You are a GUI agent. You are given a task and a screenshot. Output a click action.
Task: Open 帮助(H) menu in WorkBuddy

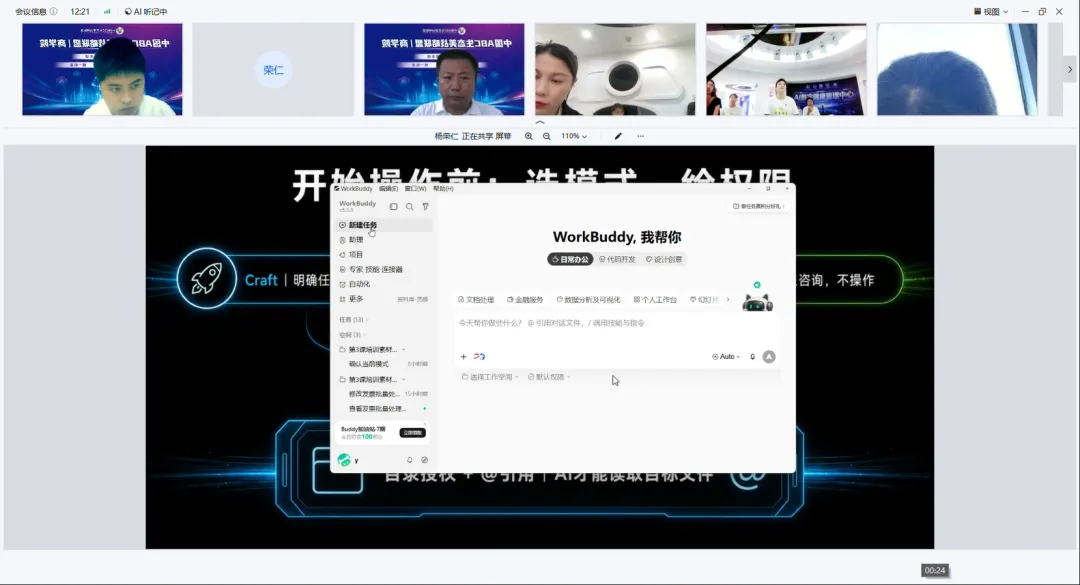pyautogui.click(x=444, y=189)
